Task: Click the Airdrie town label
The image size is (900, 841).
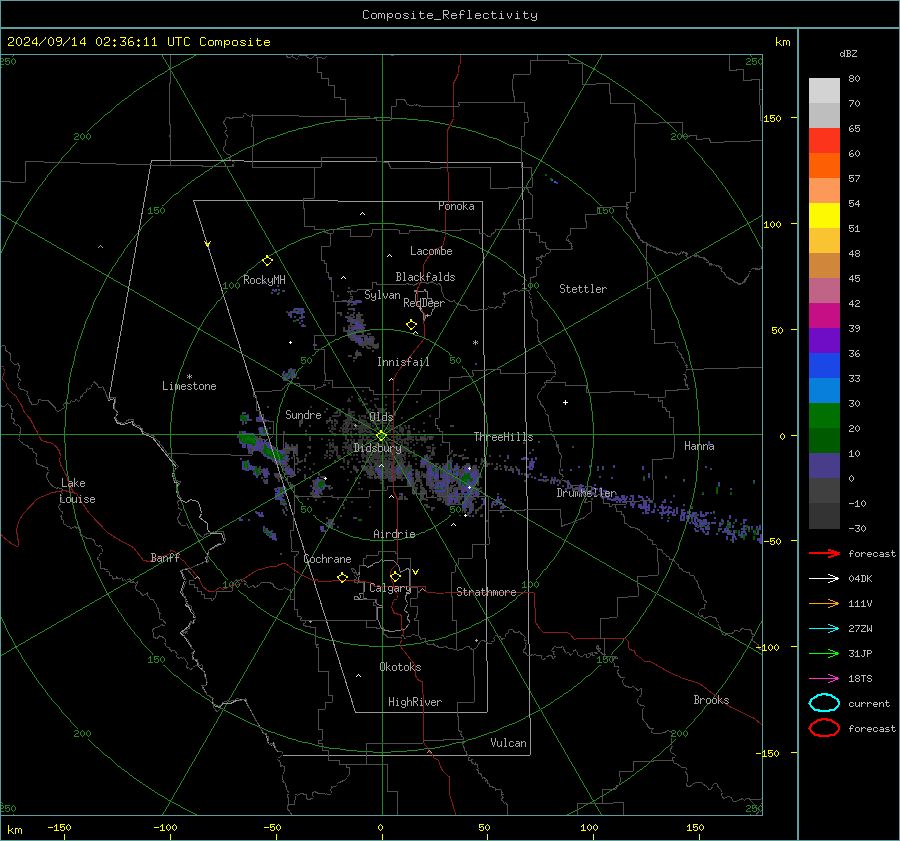Action: point(394,534)
